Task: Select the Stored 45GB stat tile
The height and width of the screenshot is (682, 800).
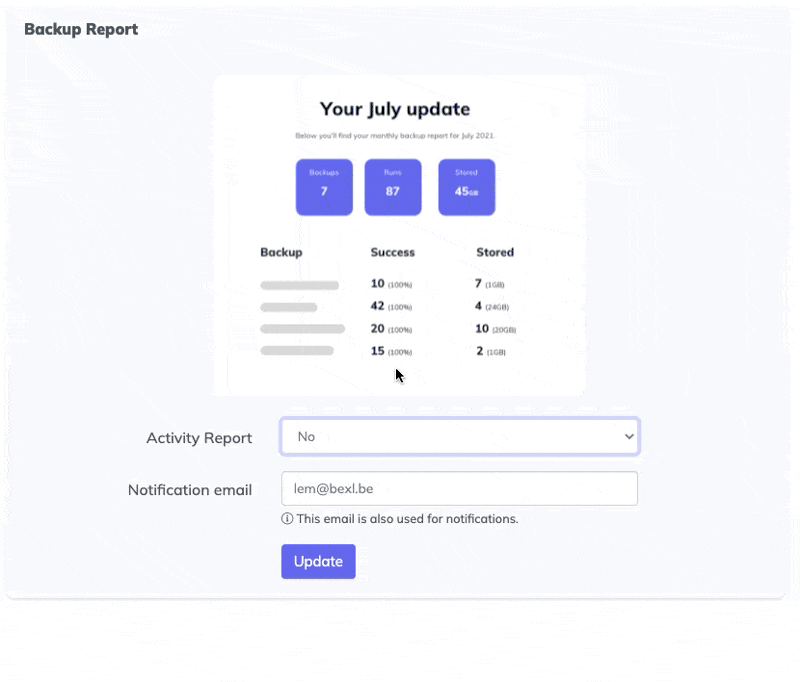Action: 466,187
